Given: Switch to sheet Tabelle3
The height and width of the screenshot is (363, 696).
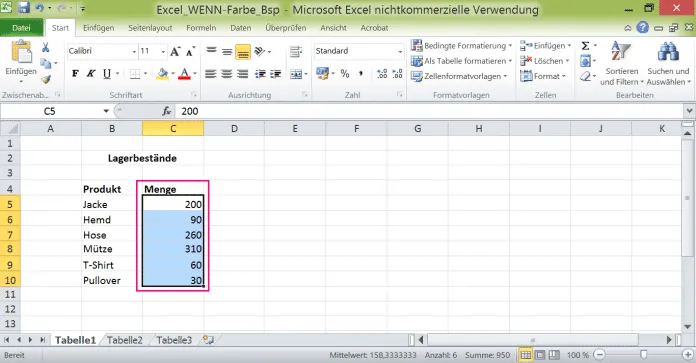Looking at the screenshot, I should click(174, 340).
